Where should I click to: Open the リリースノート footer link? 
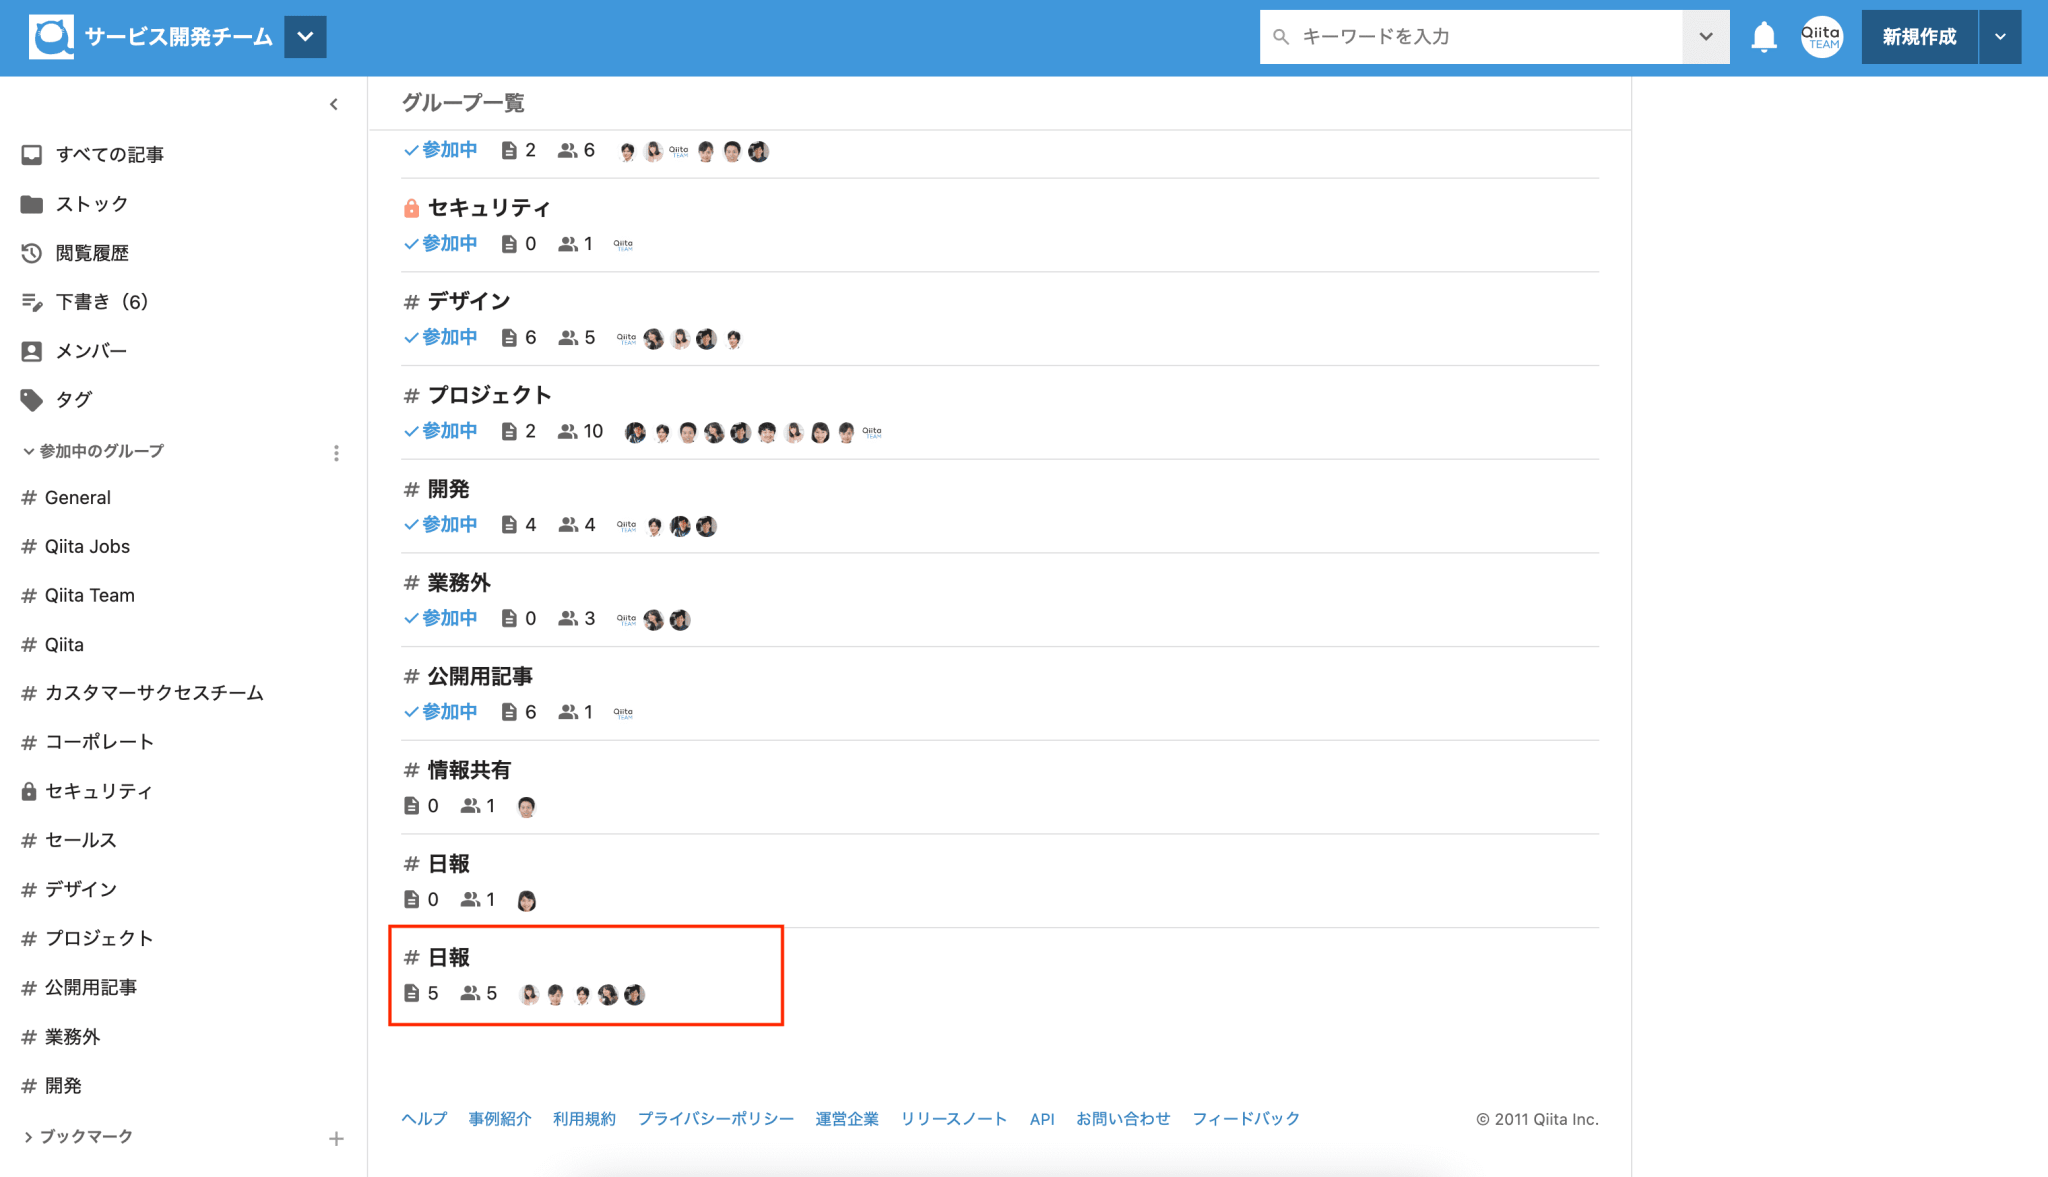[x=953, y=1119]
